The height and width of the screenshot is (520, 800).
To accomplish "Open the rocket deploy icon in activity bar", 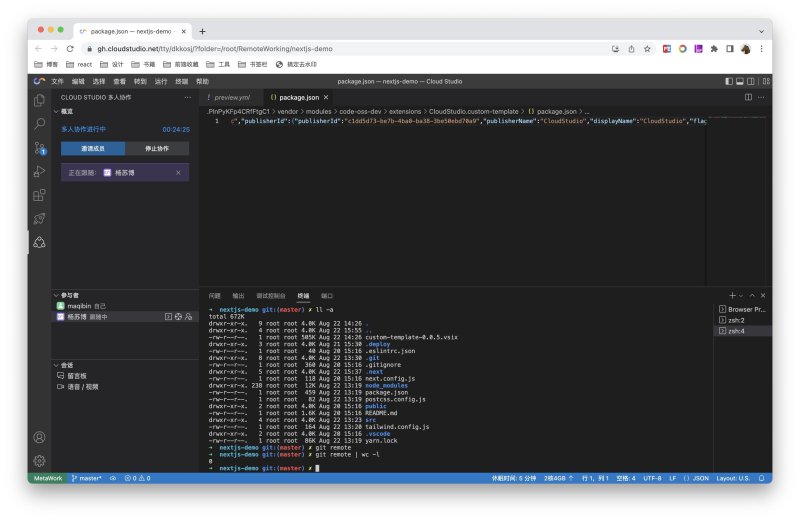I will point(39,219).
